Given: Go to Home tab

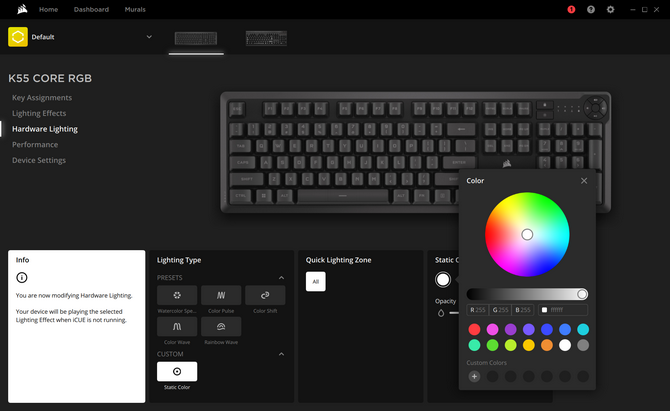Looking at the screenshot, I should (x=49, y=9).
